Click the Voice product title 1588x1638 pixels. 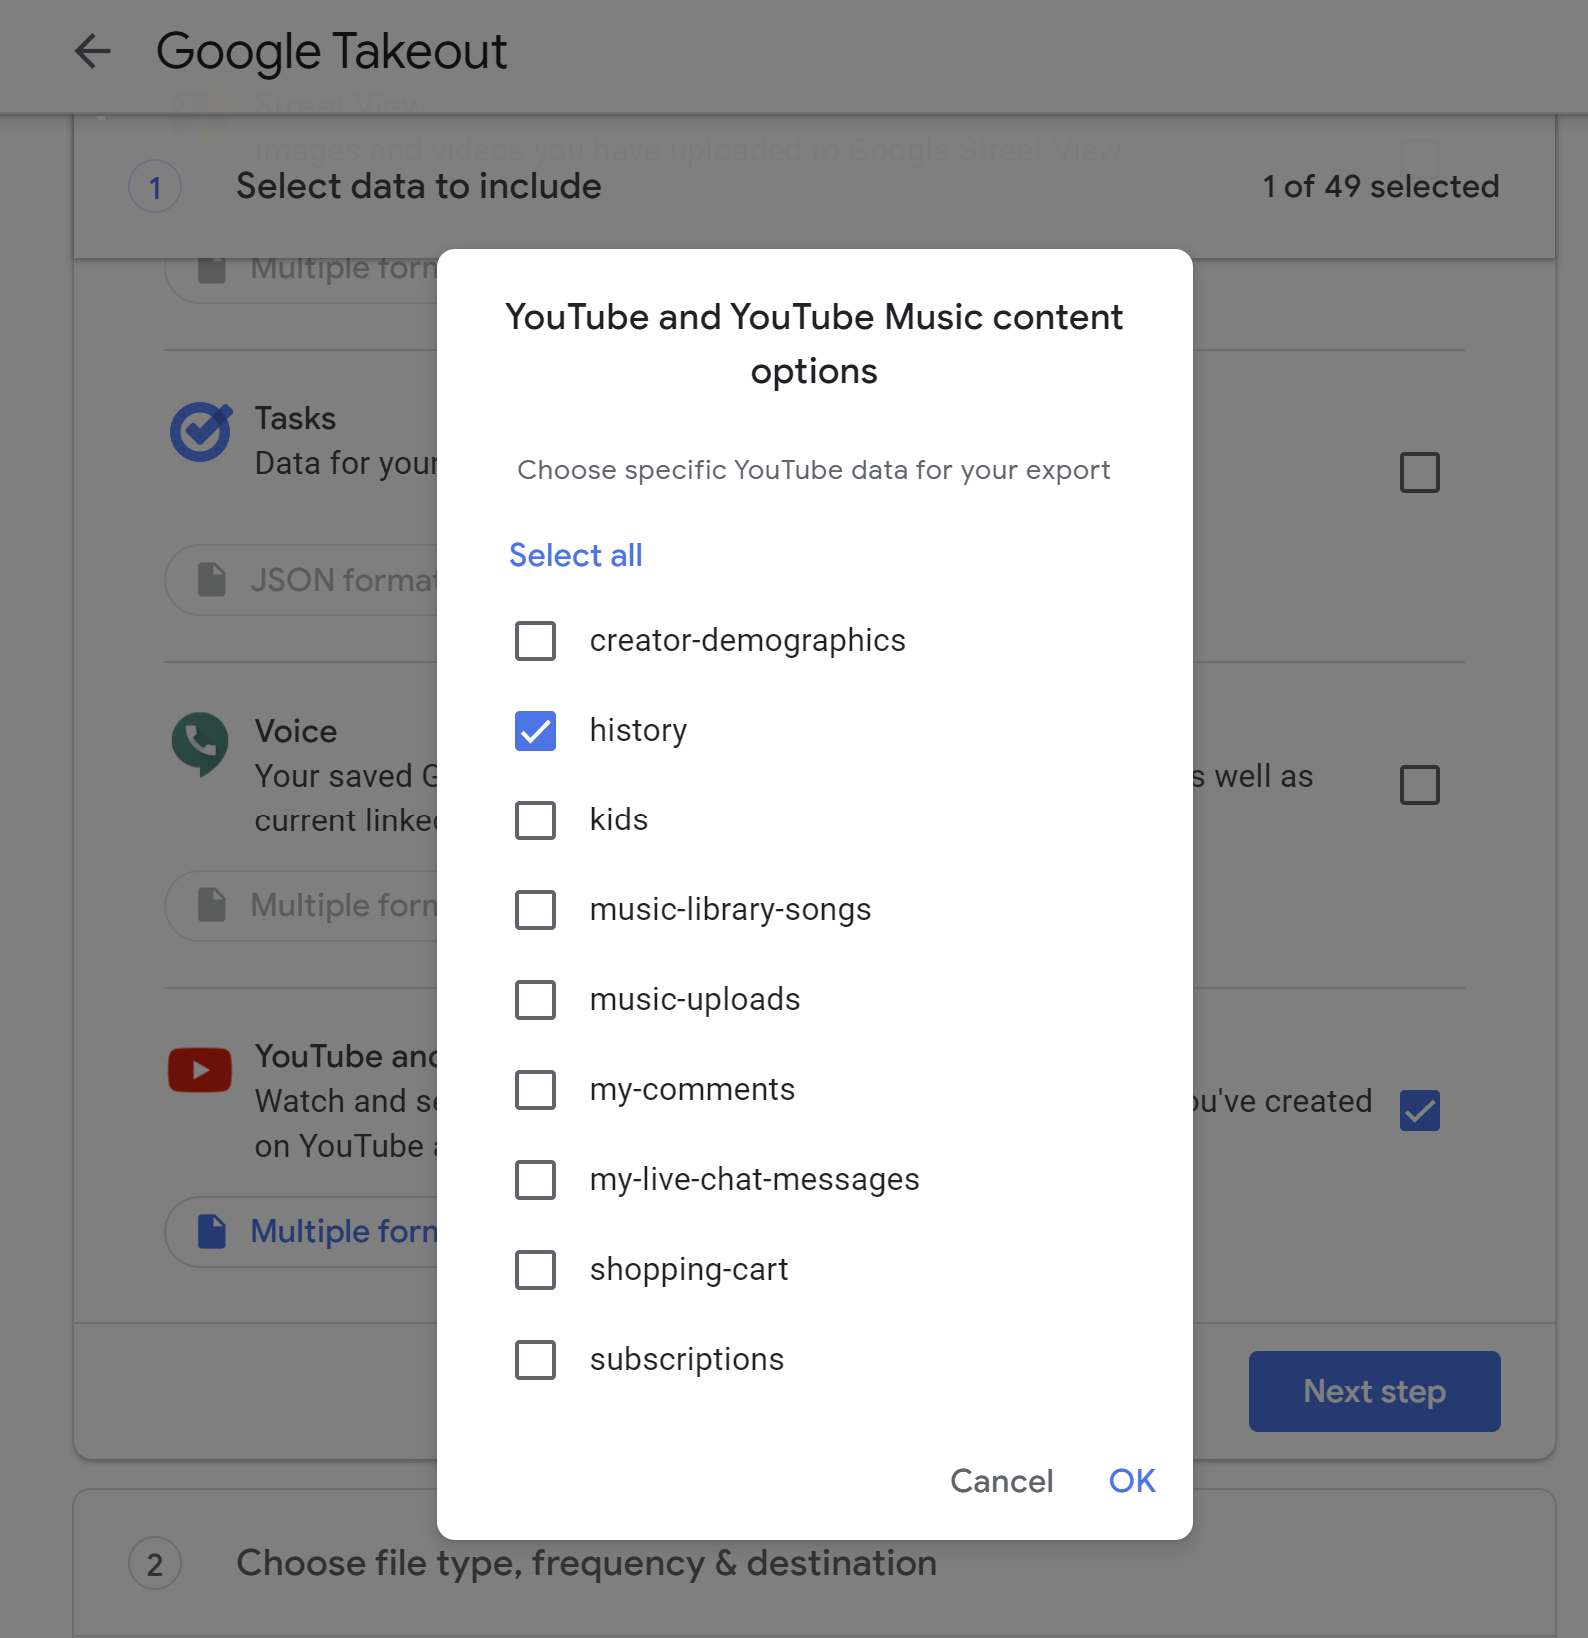coord(296,731)
